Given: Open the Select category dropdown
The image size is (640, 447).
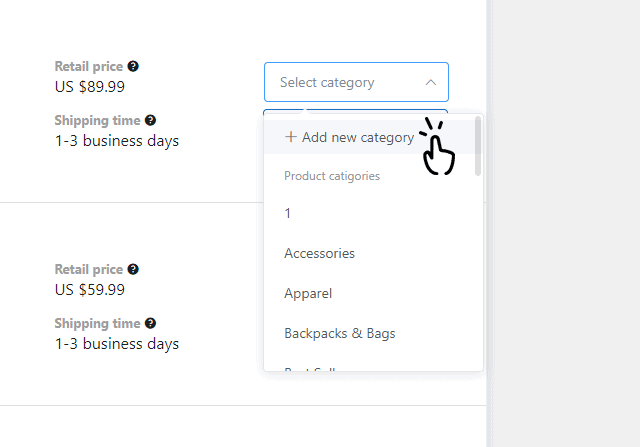Looking at the screenshot, I should 356,82.
